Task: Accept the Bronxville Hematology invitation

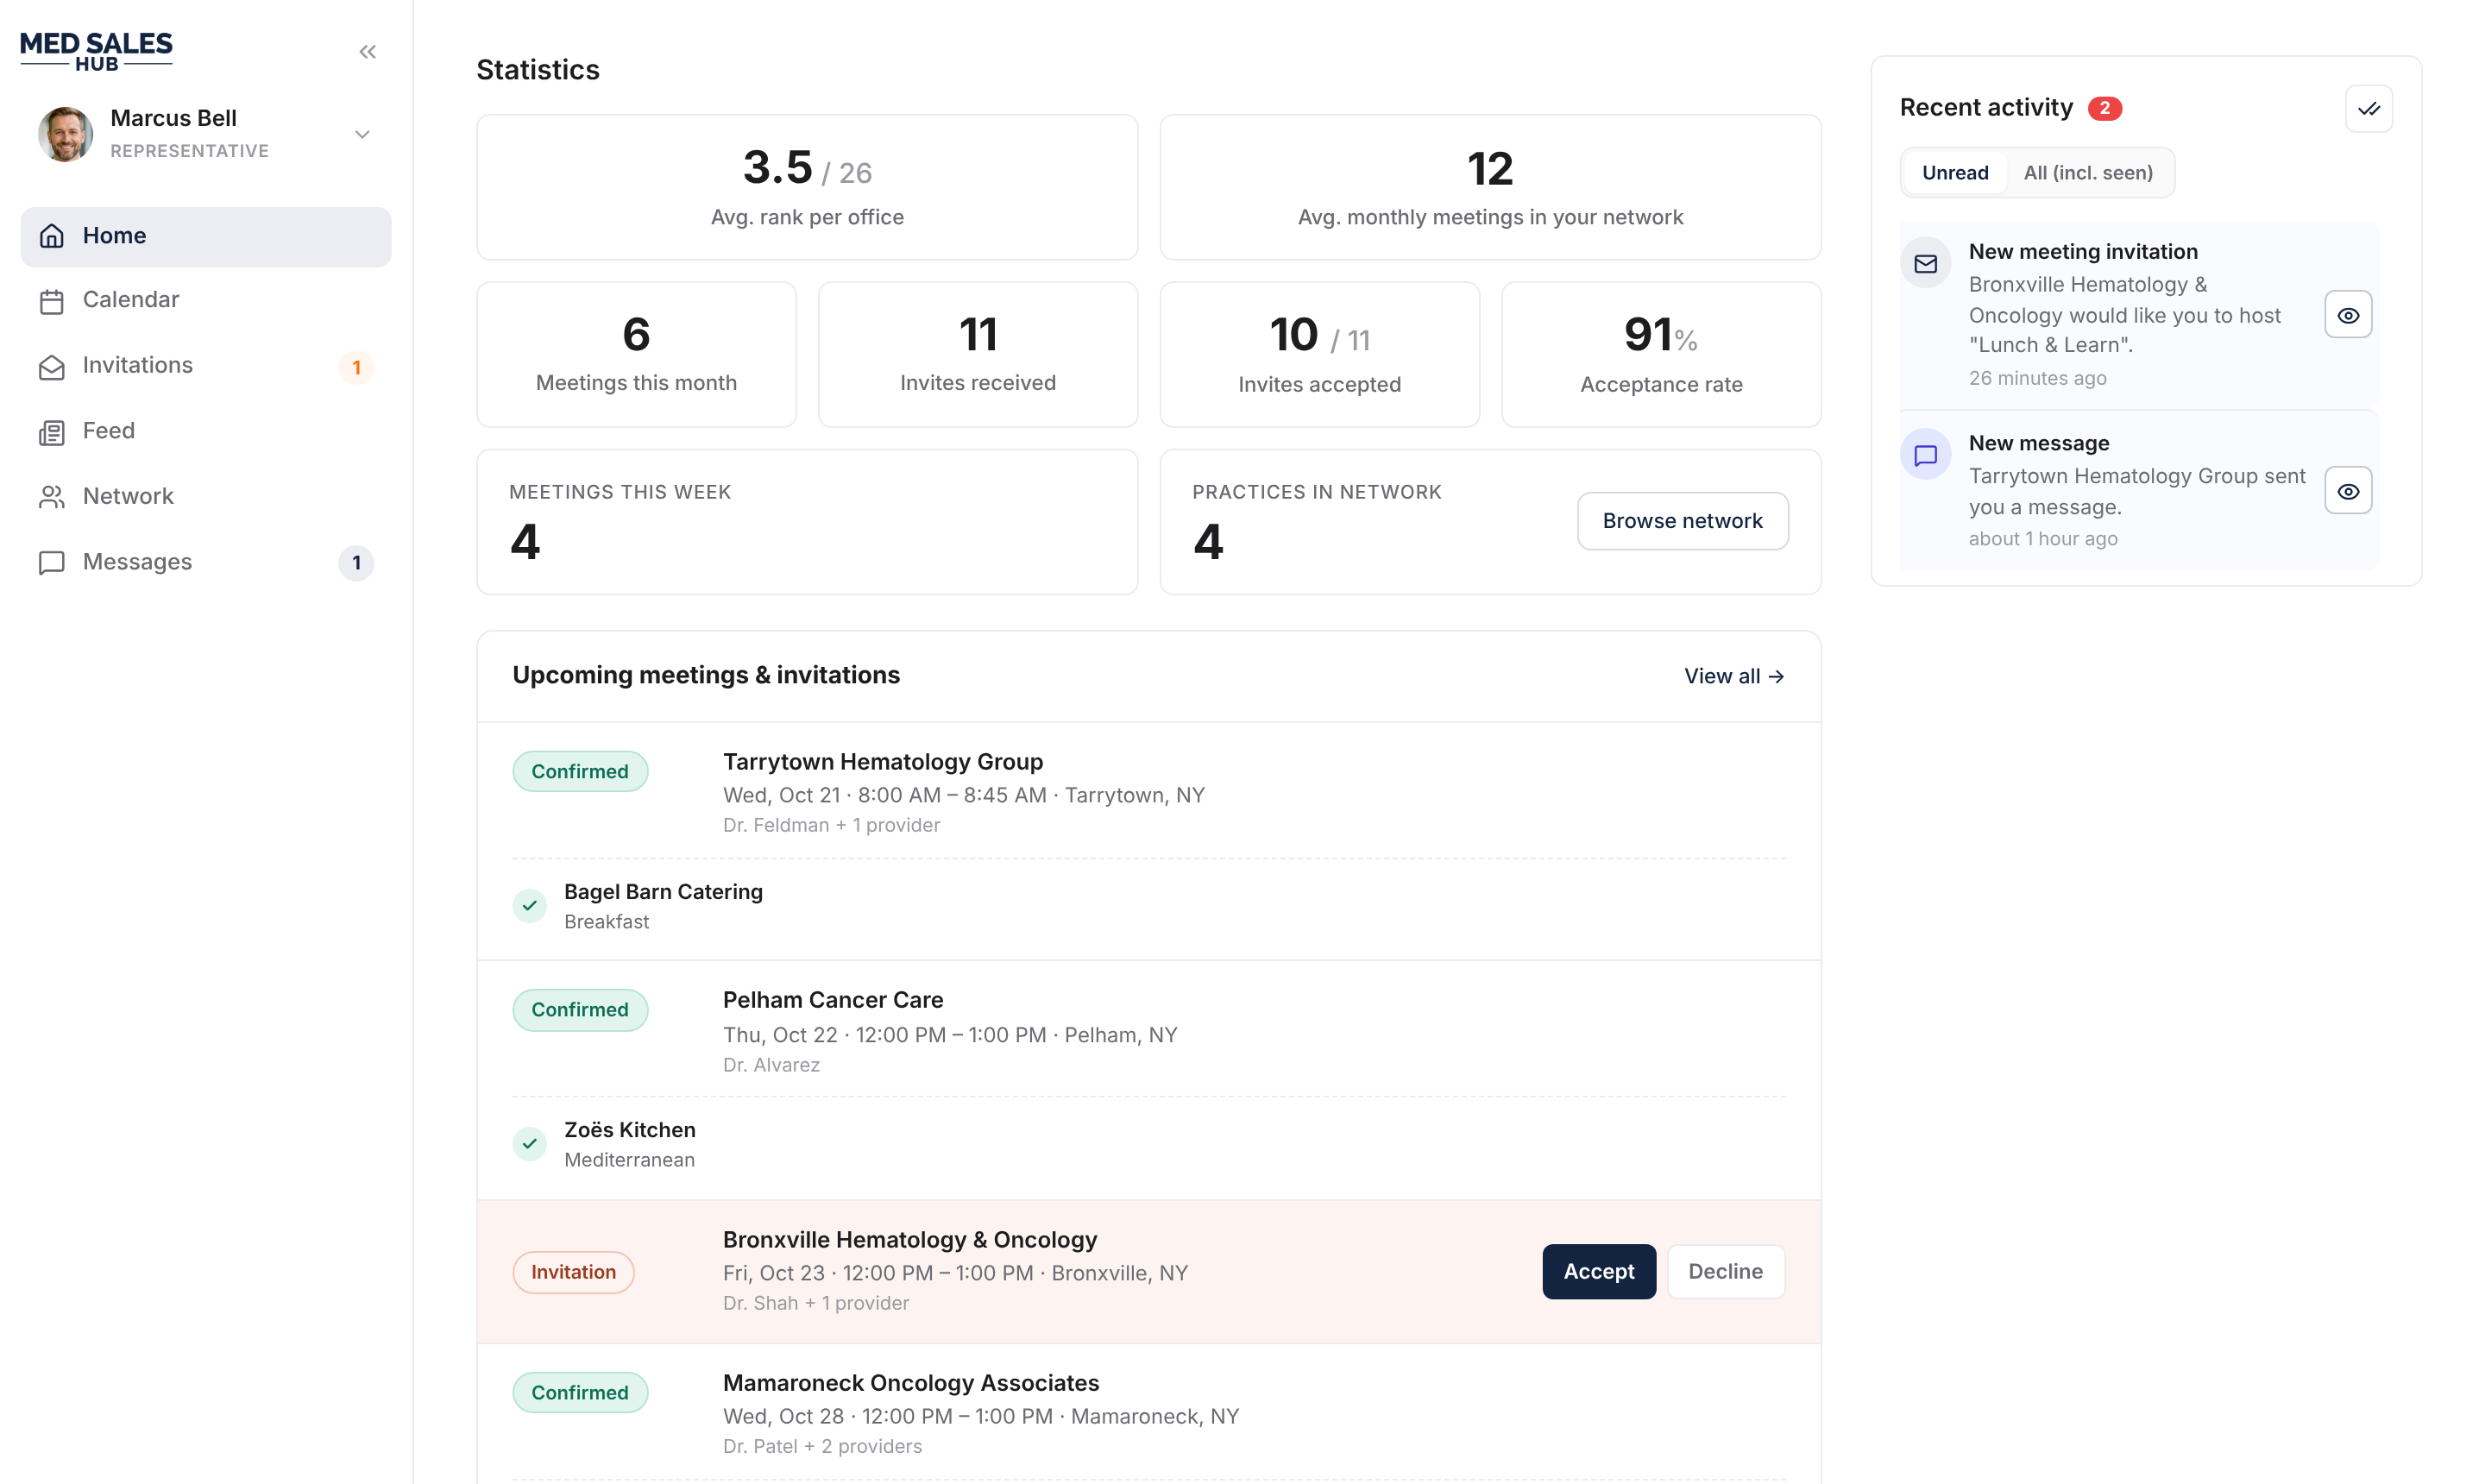Action: 1598,1272
